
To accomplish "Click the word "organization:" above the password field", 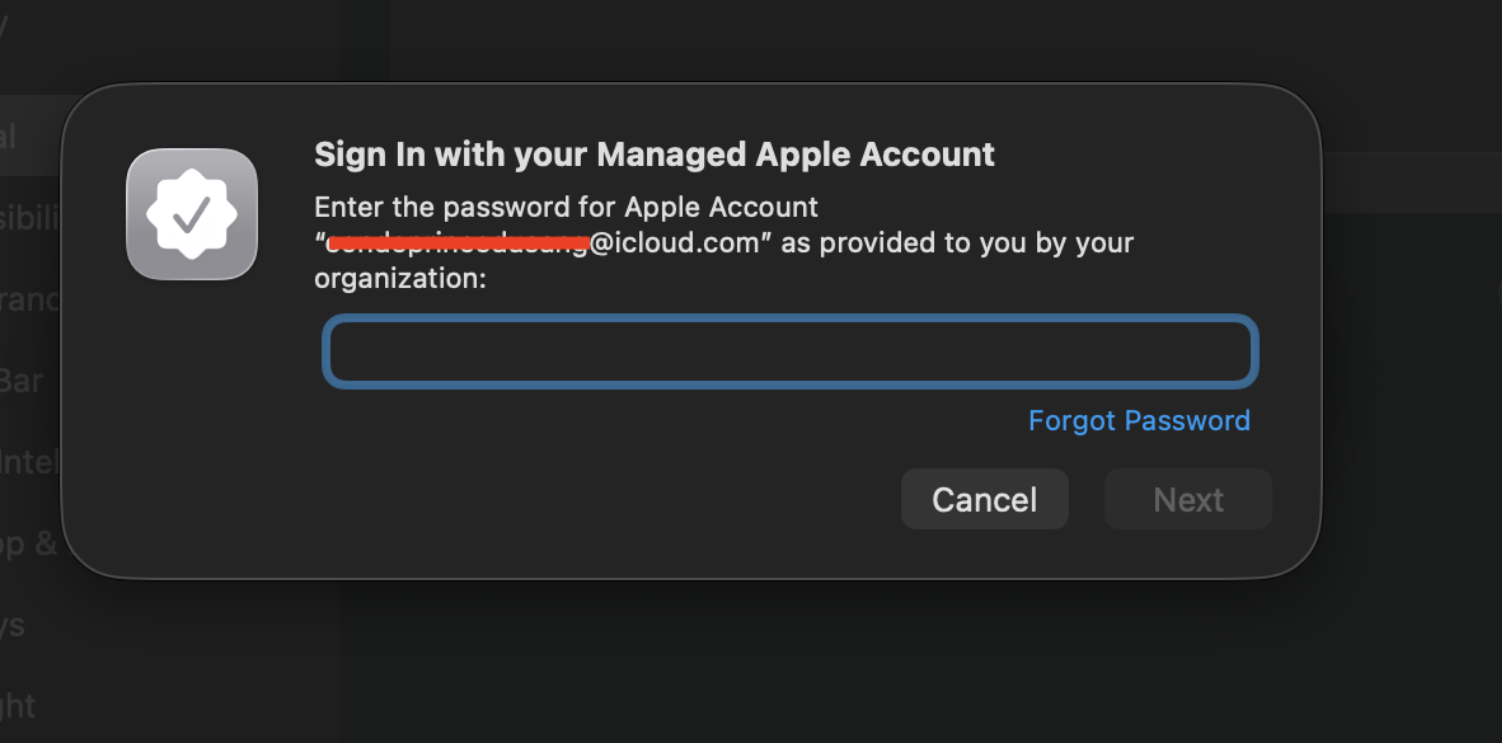I will 400,279.
